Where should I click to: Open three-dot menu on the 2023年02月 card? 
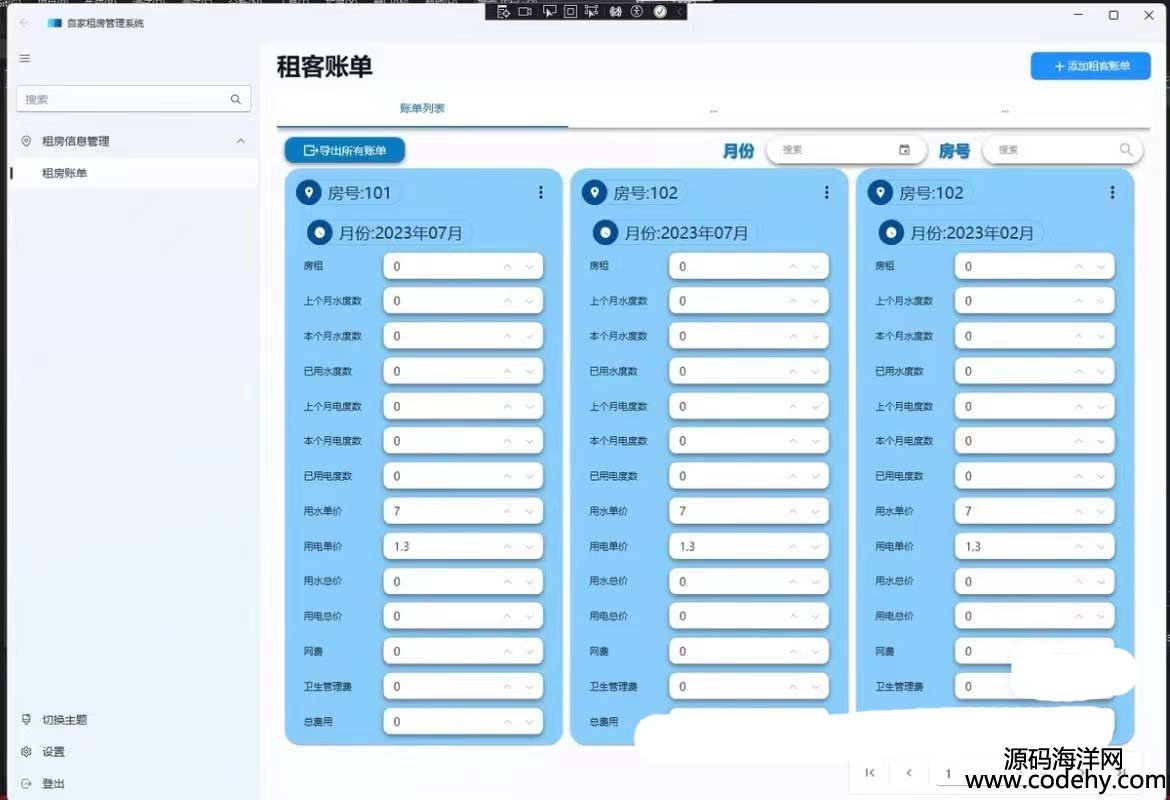point(1112,193)
